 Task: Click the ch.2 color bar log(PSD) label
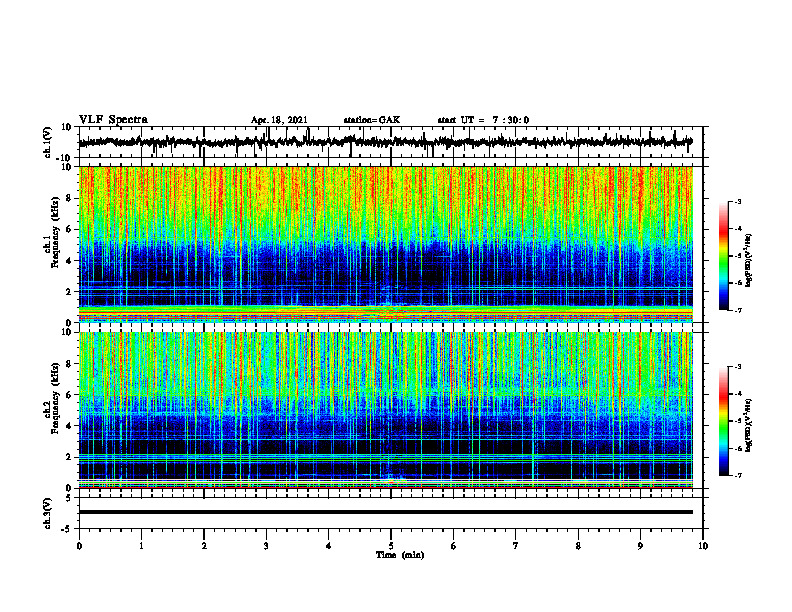[749, 425]
